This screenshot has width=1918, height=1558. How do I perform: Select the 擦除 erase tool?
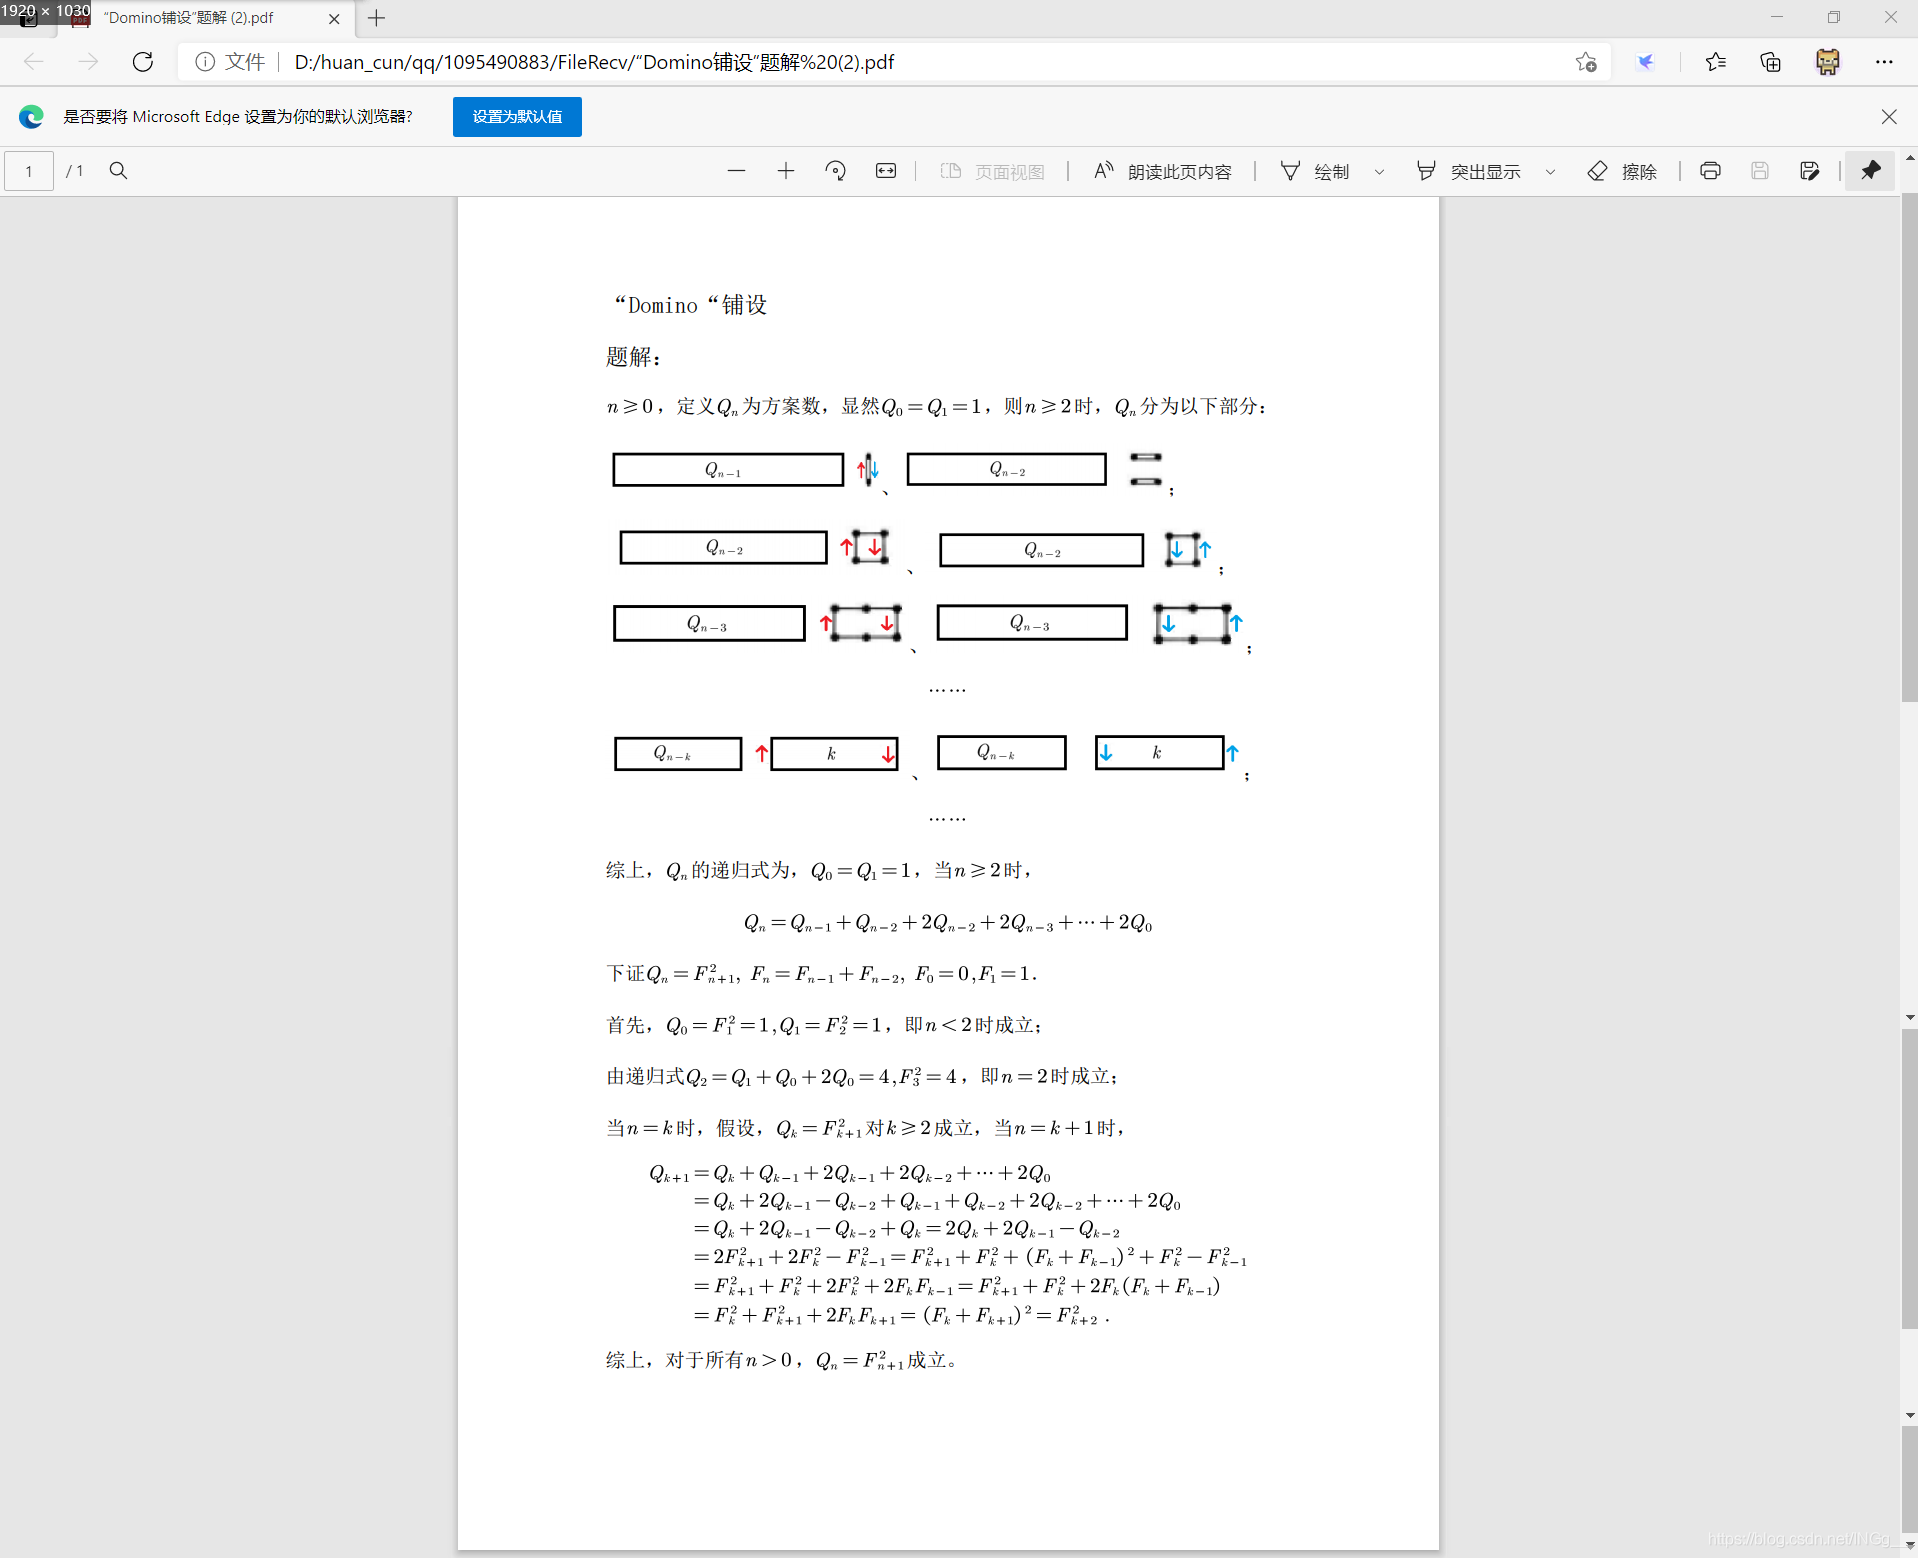tap(1622, 172)
